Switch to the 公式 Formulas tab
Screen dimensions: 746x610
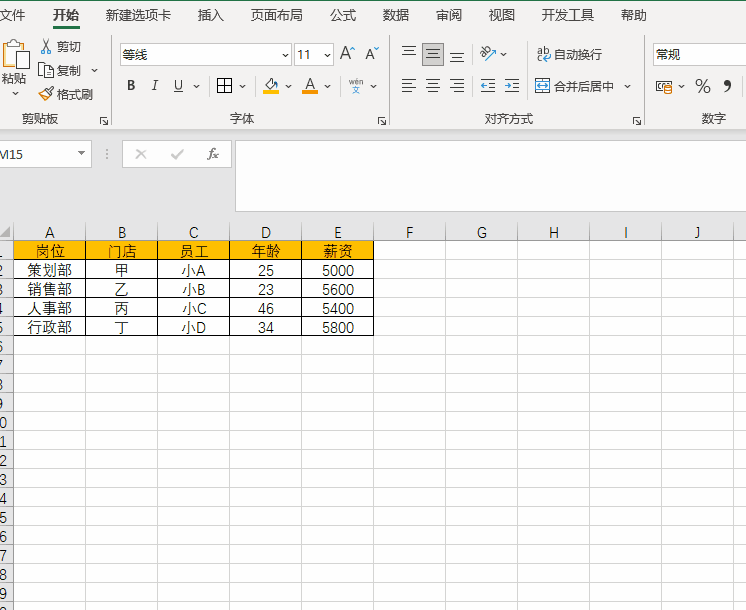point(343,15)
